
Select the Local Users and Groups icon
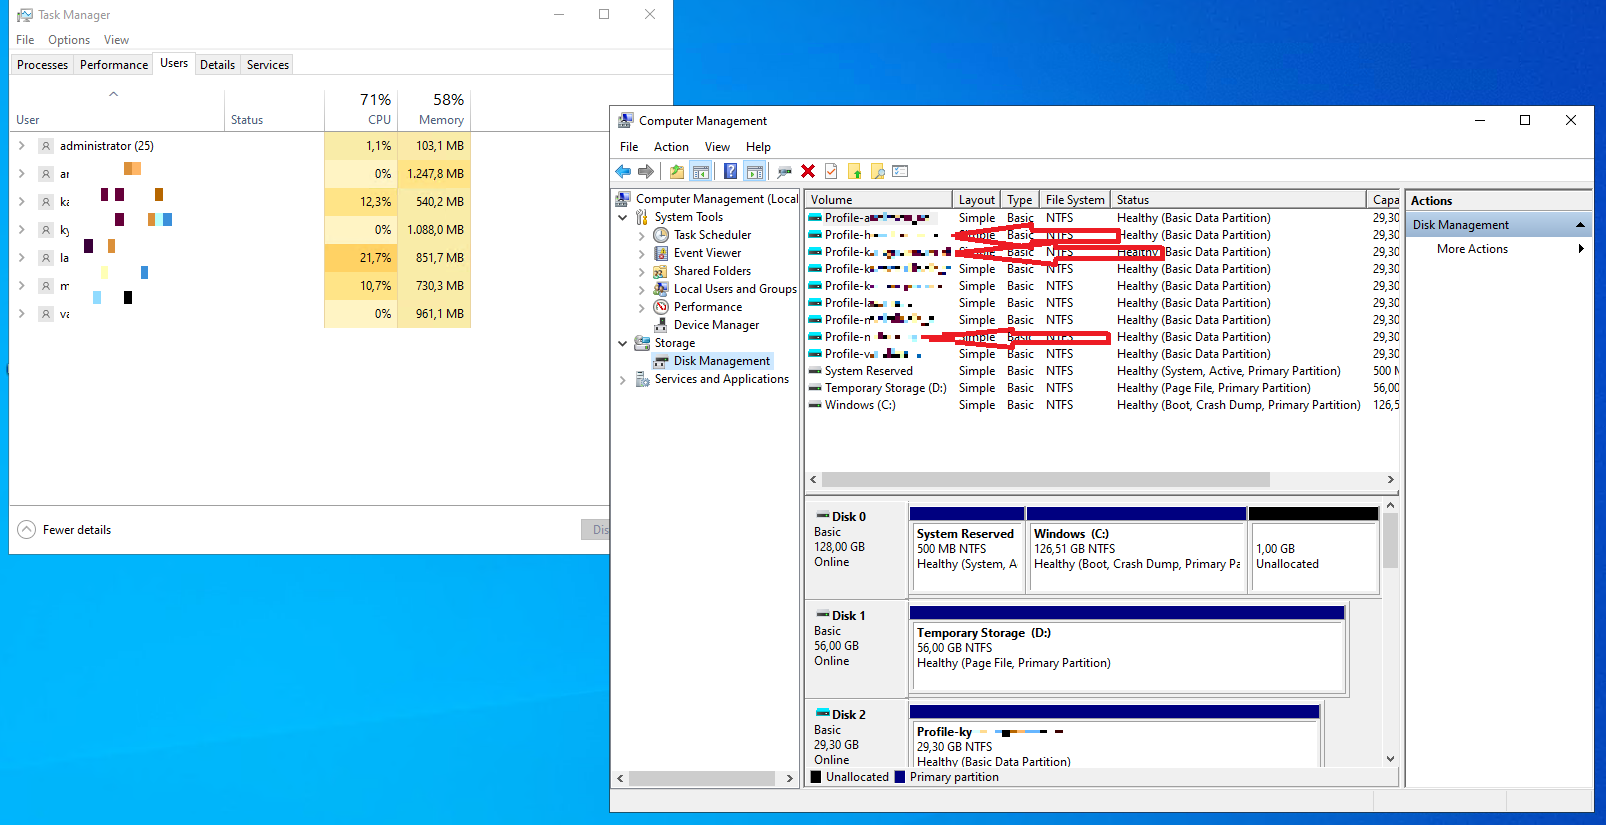tap(661, 289)
